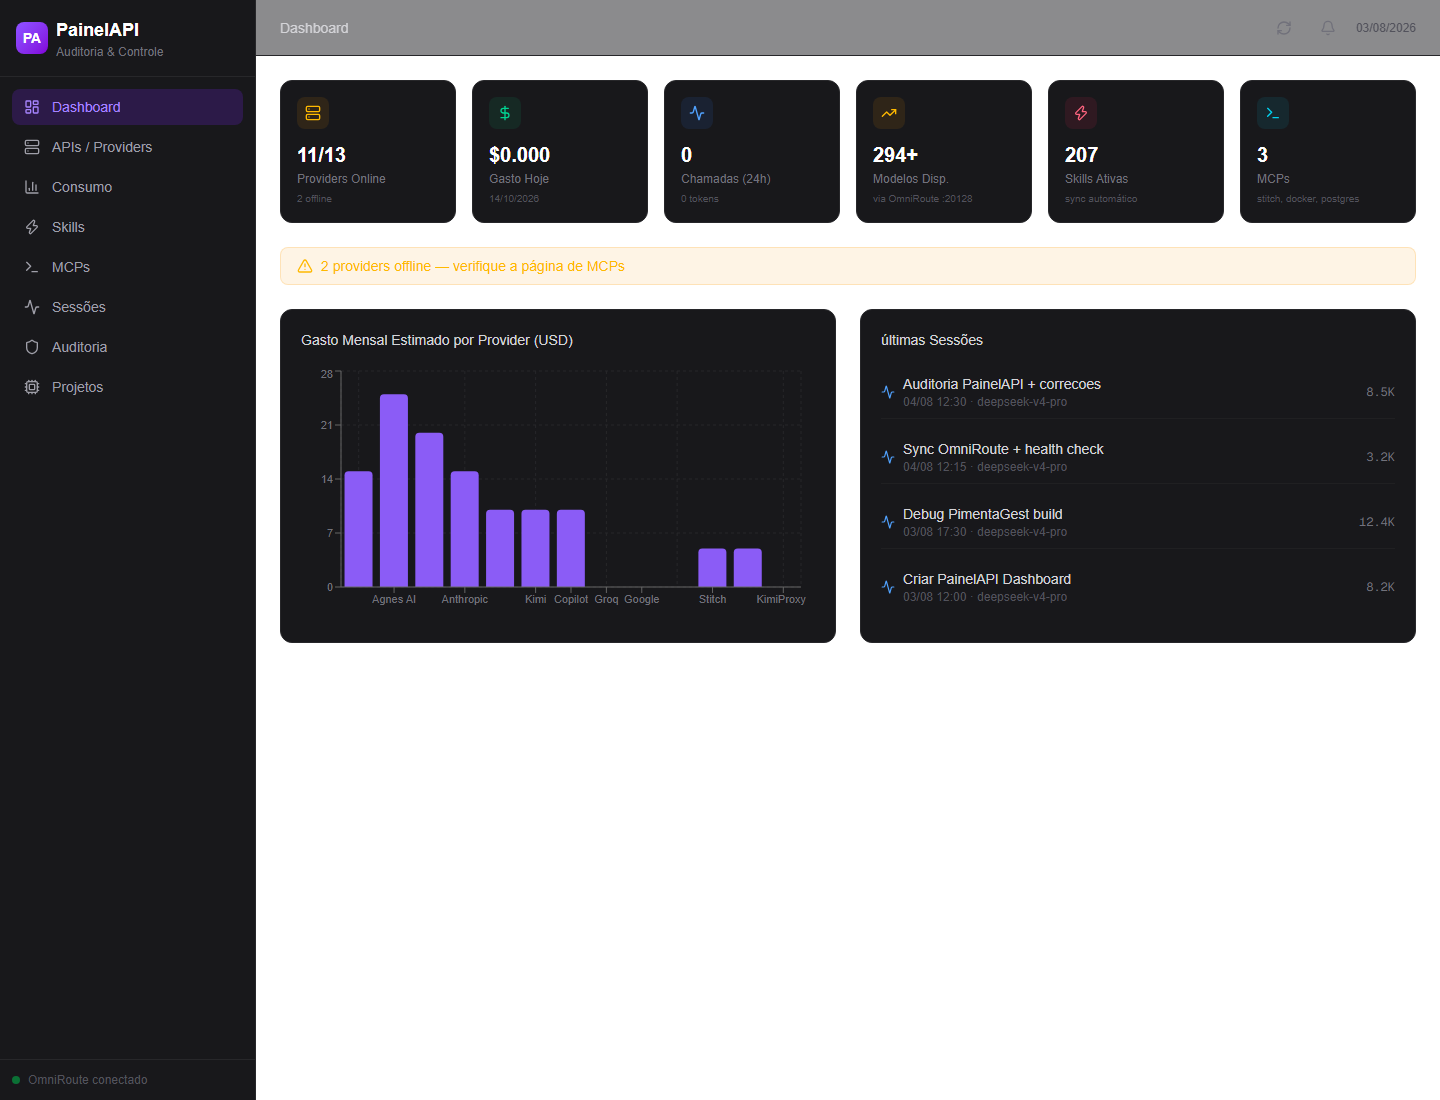Click the '2 providers offline' alert message
The height and width of the screenshot is (1100, 1440).
[472, 266]
